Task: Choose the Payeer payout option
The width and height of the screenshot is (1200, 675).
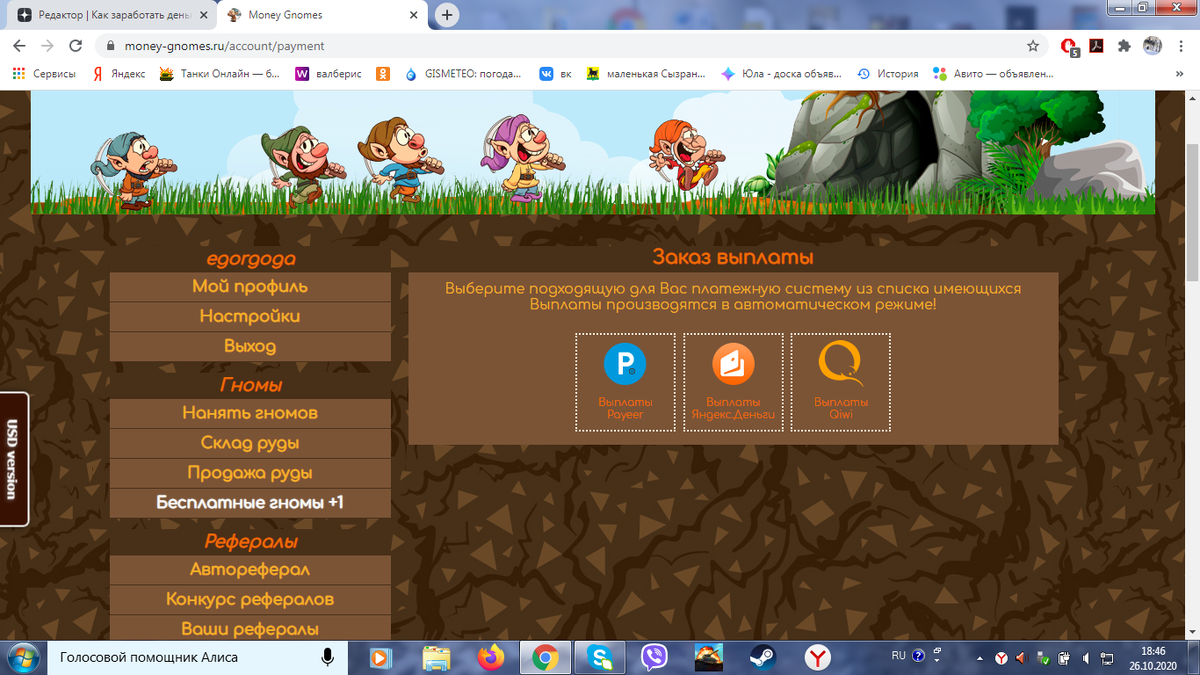Action: [626, 382]
